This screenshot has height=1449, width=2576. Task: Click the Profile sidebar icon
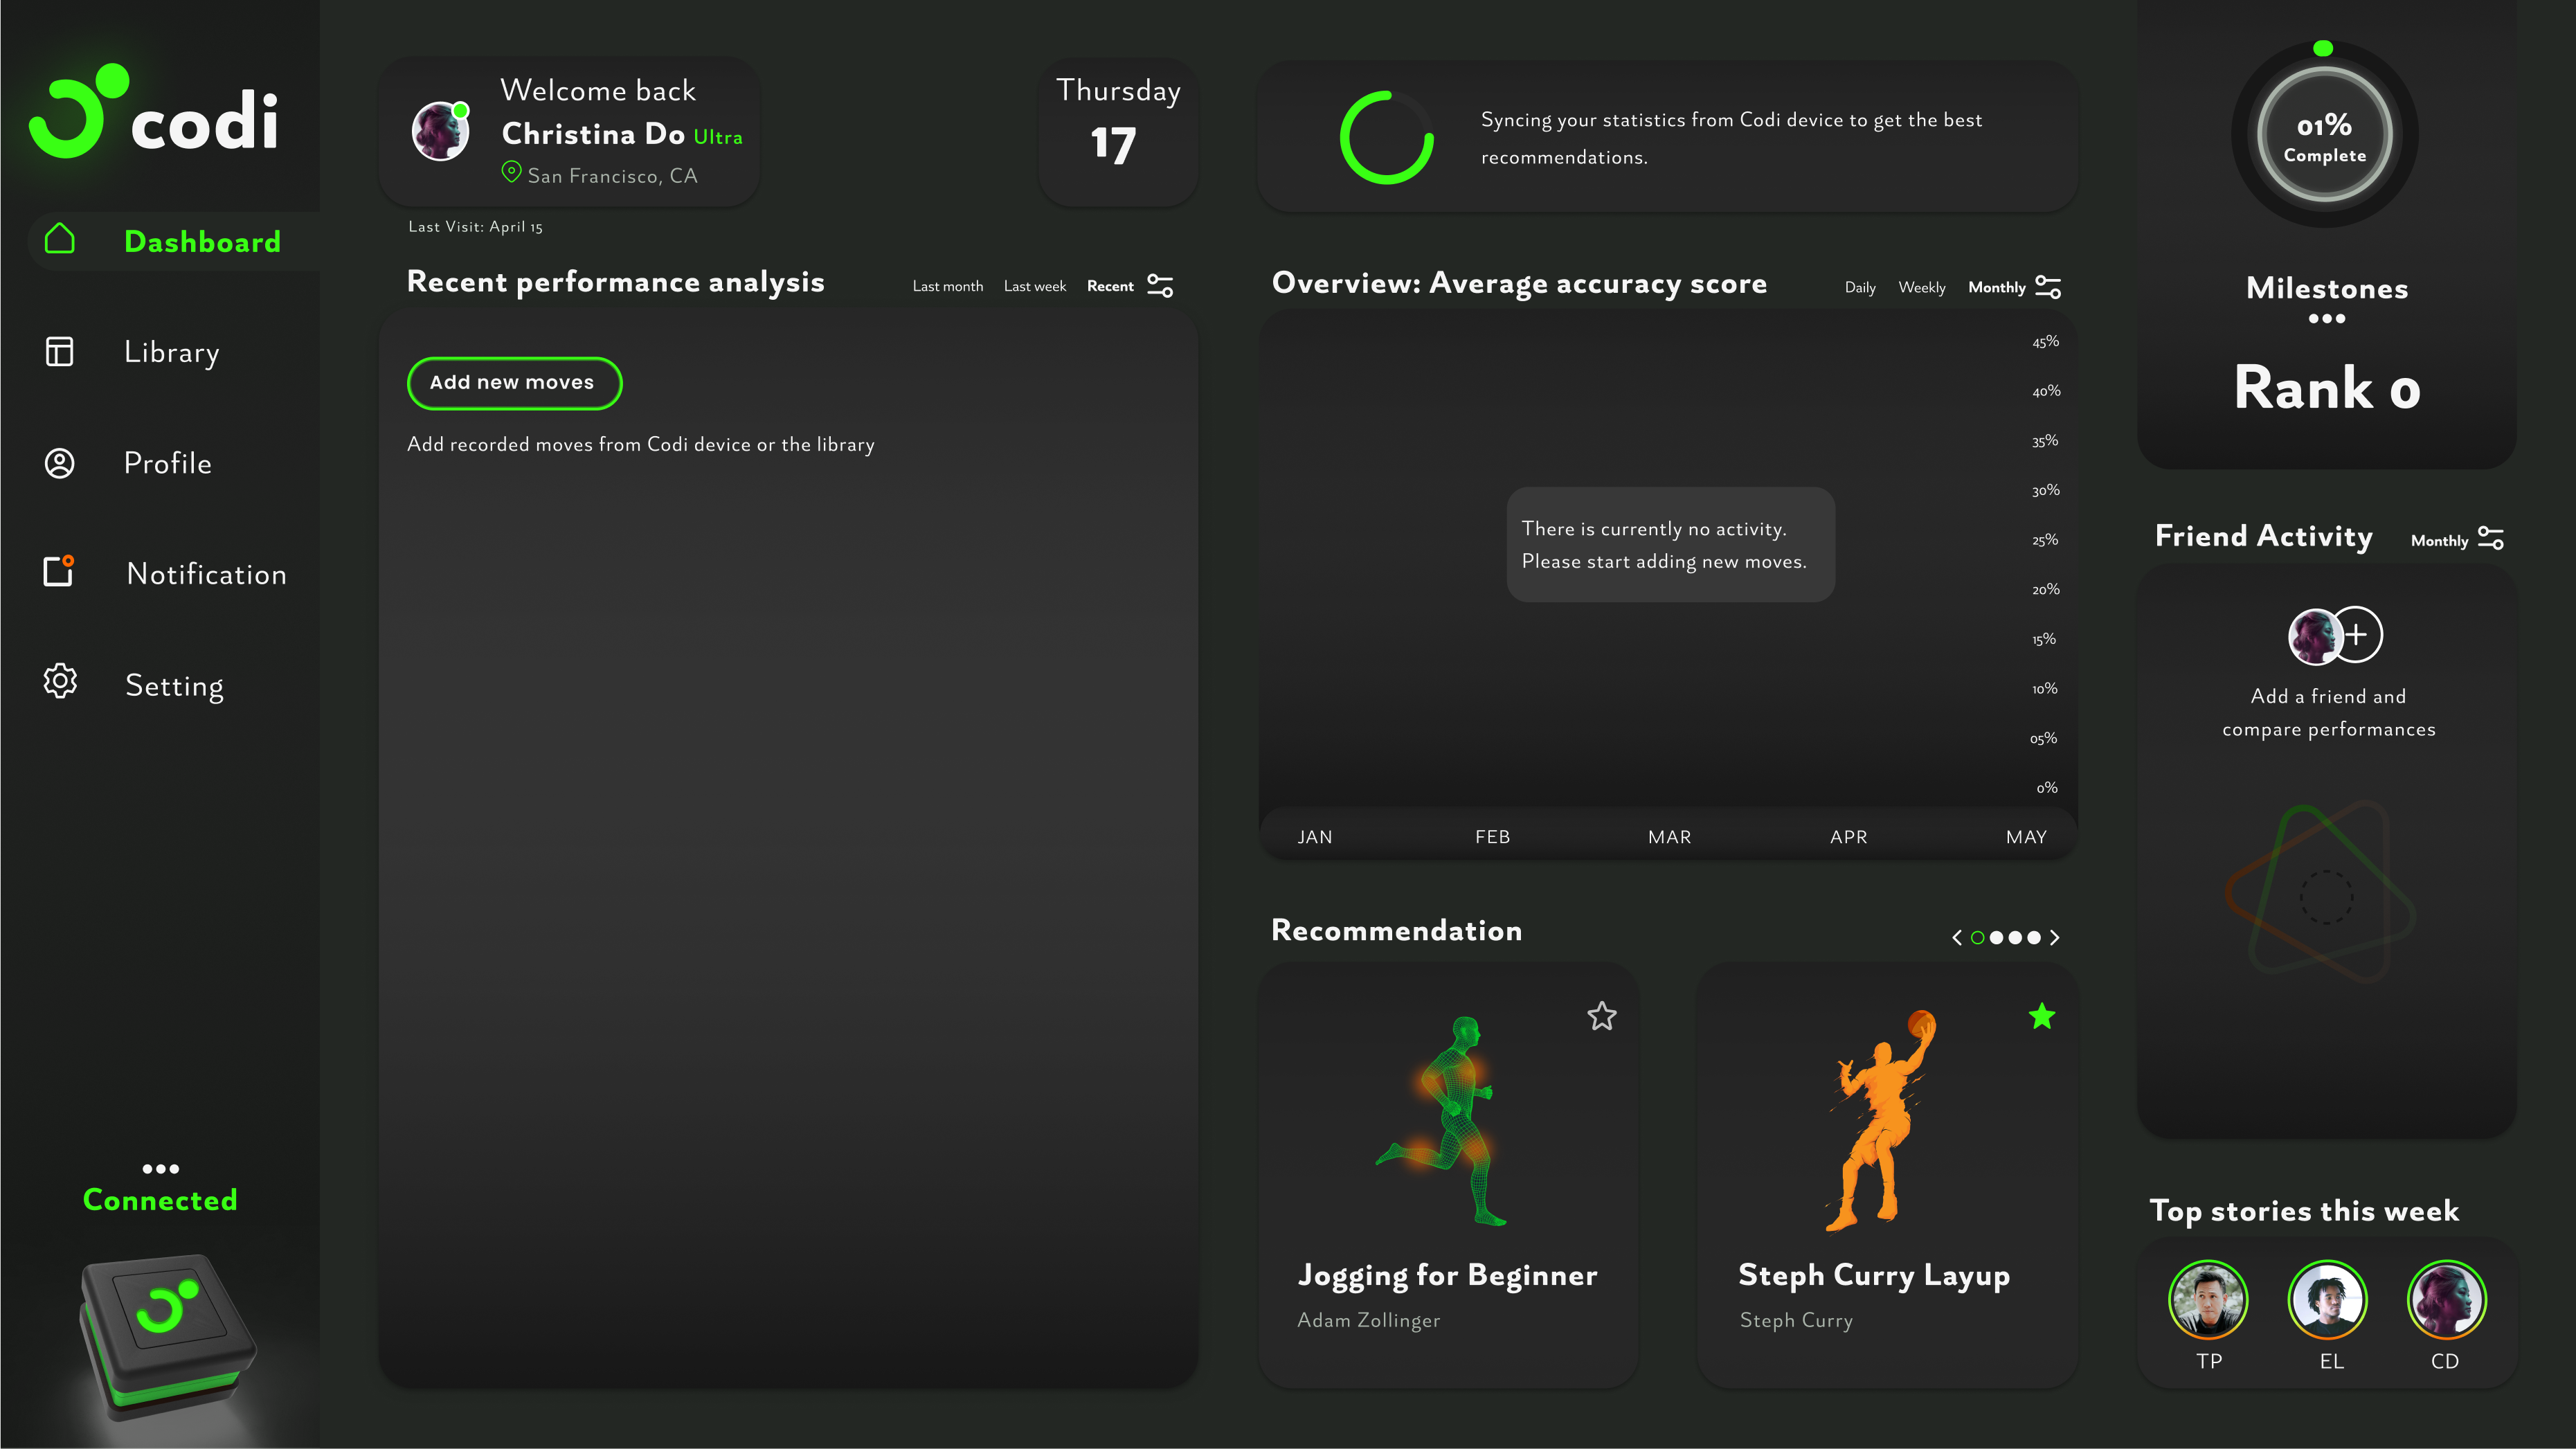pos(60,463)
